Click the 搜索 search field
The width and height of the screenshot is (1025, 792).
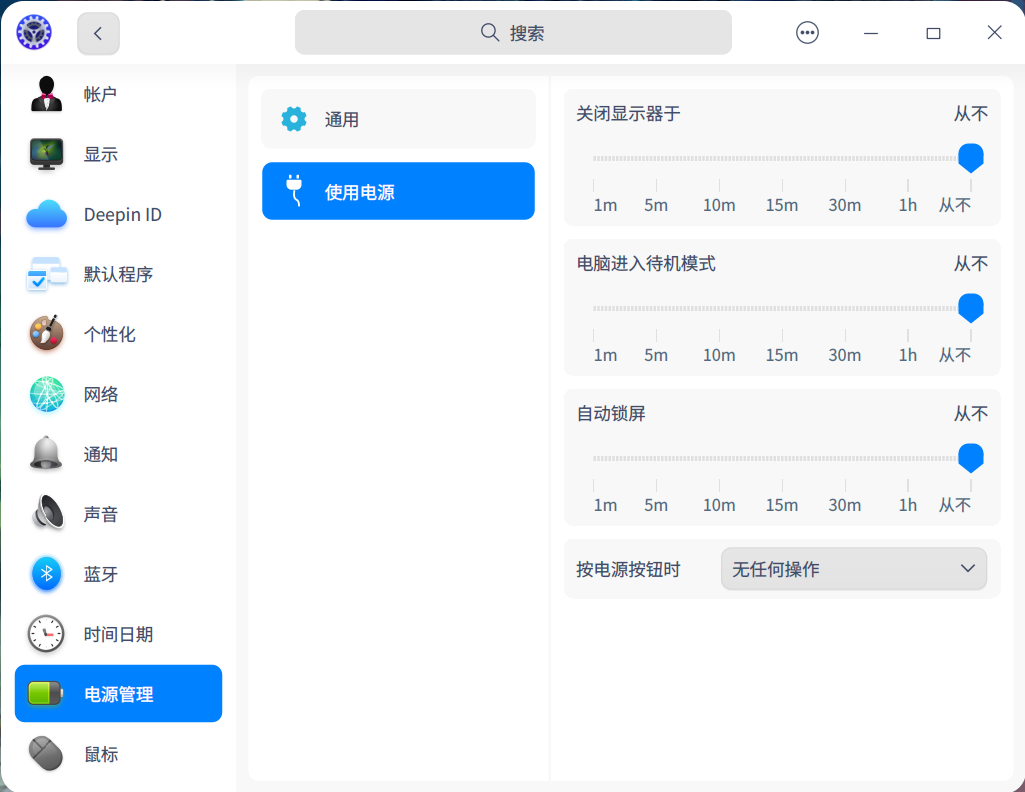point(512,32)
